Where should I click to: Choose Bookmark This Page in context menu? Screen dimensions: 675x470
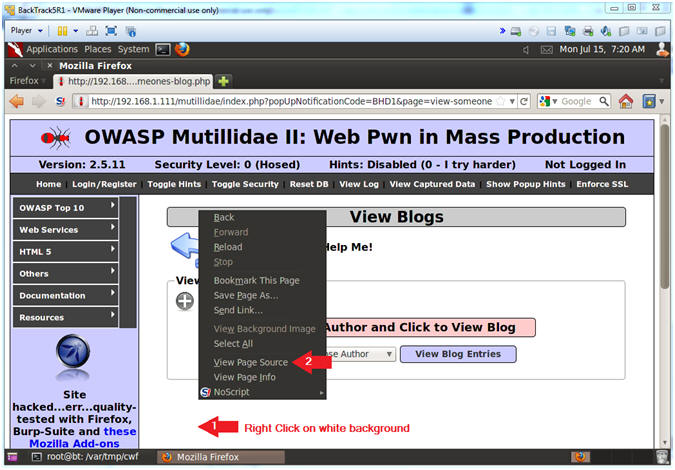click(262, 281)
